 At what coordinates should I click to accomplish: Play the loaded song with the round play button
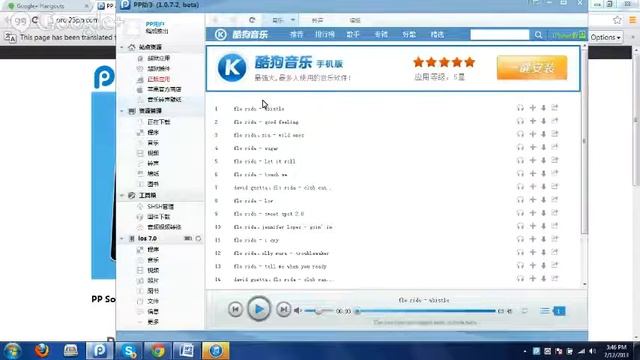click(259, 309)
